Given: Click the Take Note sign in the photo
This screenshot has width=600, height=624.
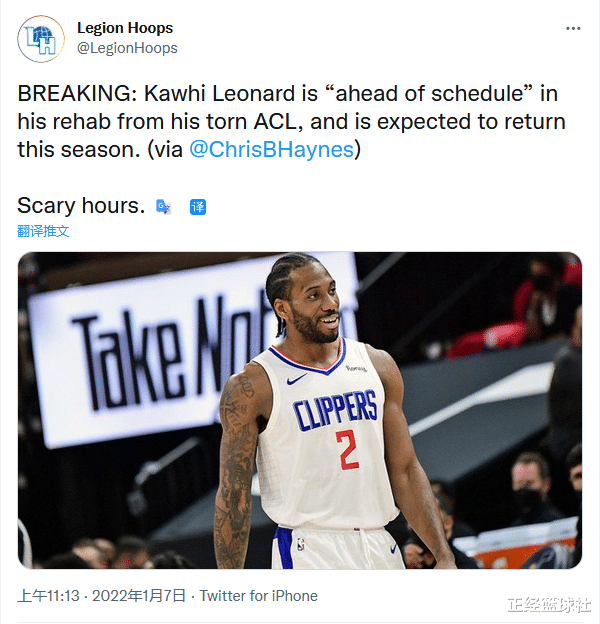Looking at the screenshot, I should [x=160, y=350].
